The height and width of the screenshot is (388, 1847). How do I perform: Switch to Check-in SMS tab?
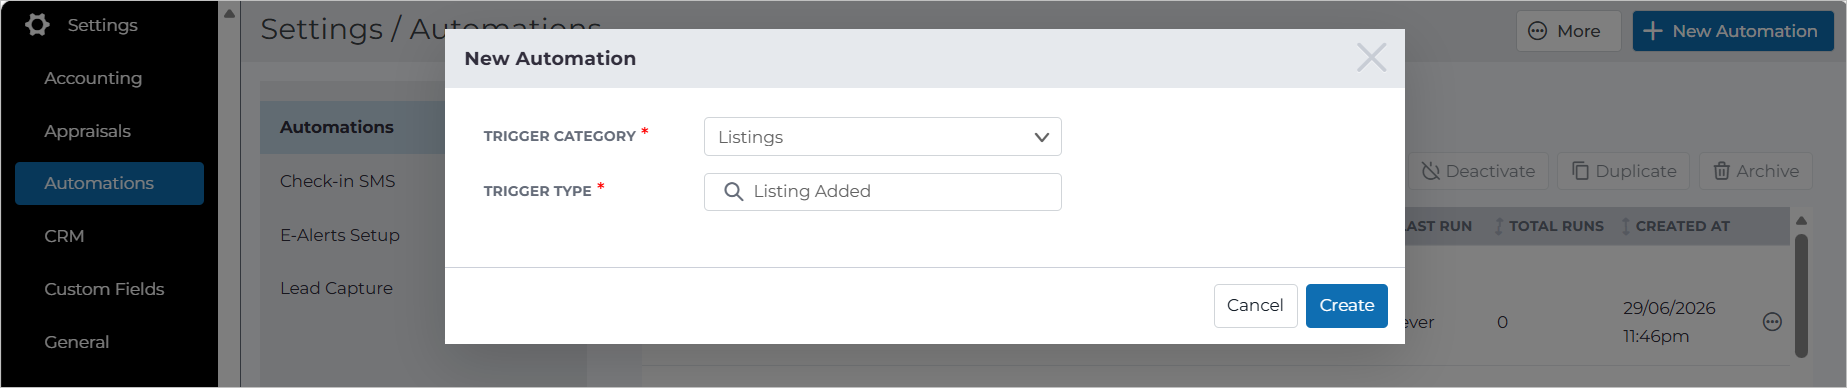tap(338, 181)
